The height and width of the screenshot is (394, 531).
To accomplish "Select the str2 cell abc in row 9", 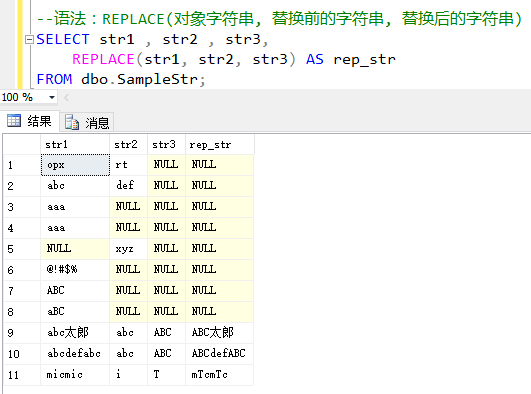I will 128,333.
